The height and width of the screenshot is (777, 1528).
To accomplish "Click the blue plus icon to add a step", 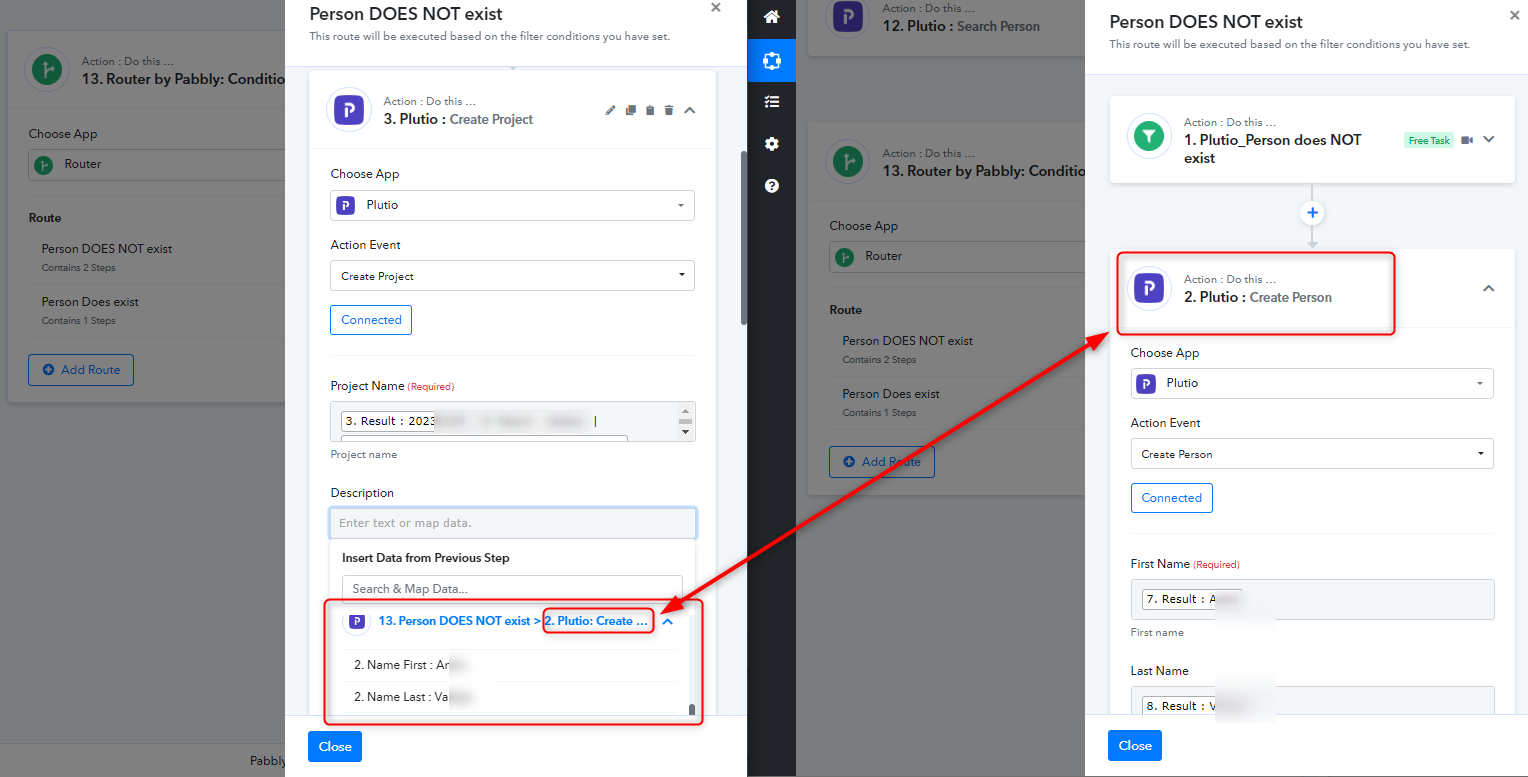I will [x=1313, y=213].
